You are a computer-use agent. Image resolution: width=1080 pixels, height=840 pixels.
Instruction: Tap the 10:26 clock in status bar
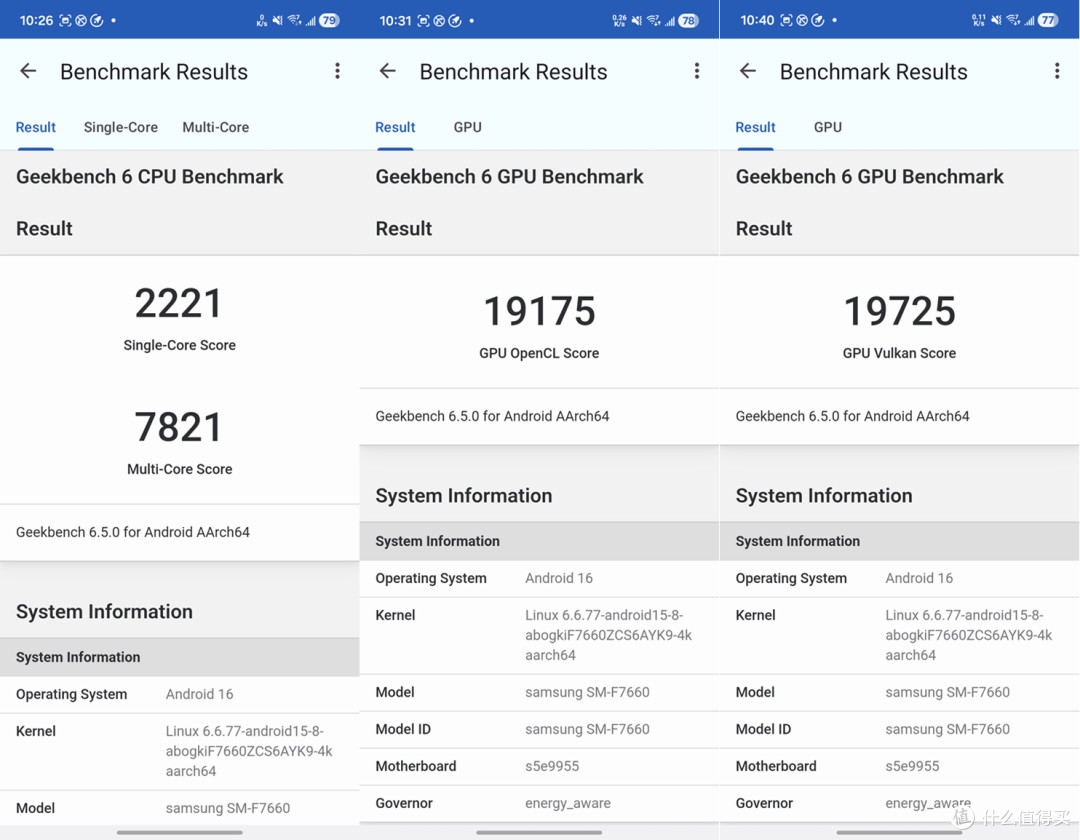37,21
